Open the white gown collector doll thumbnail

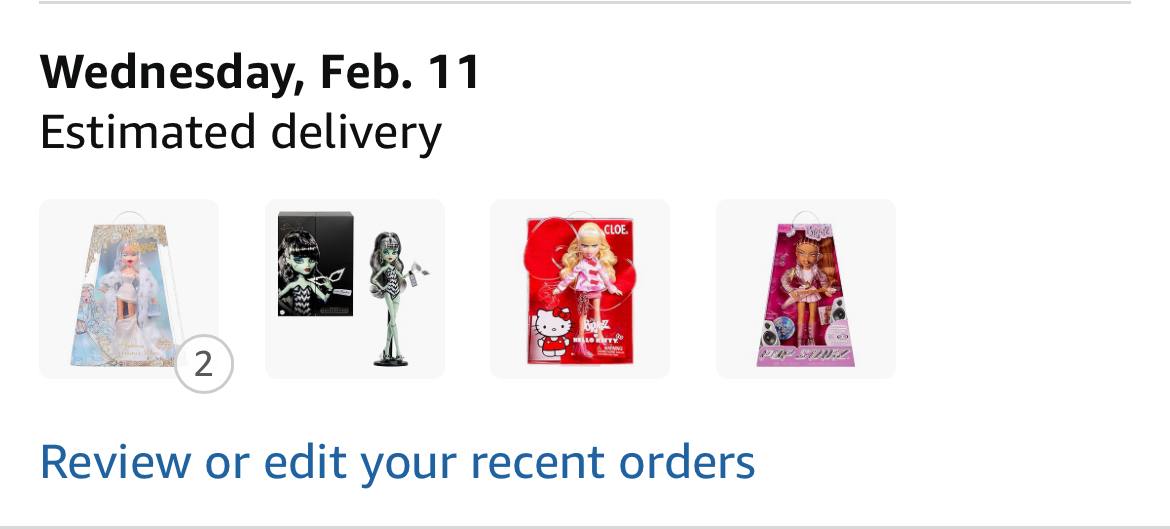click(x=128, y=289)
